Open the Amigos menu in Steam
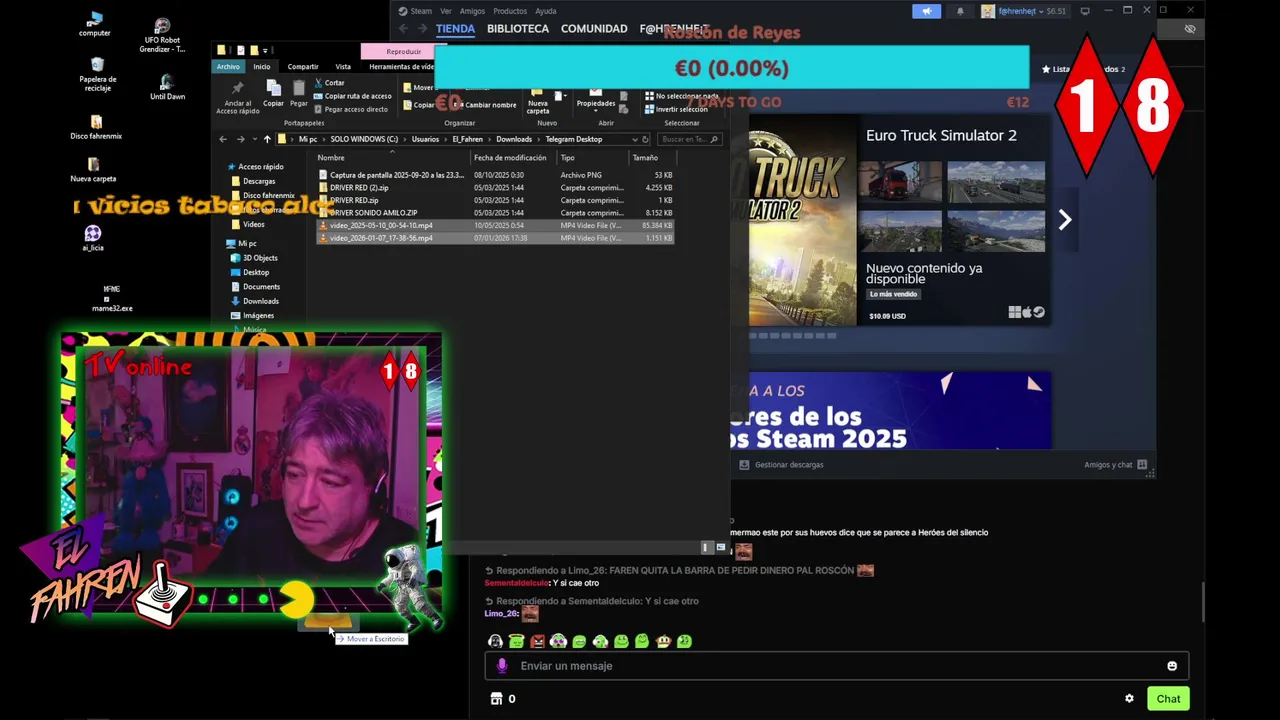The image size is (1280, 720). tap(472, 11)
